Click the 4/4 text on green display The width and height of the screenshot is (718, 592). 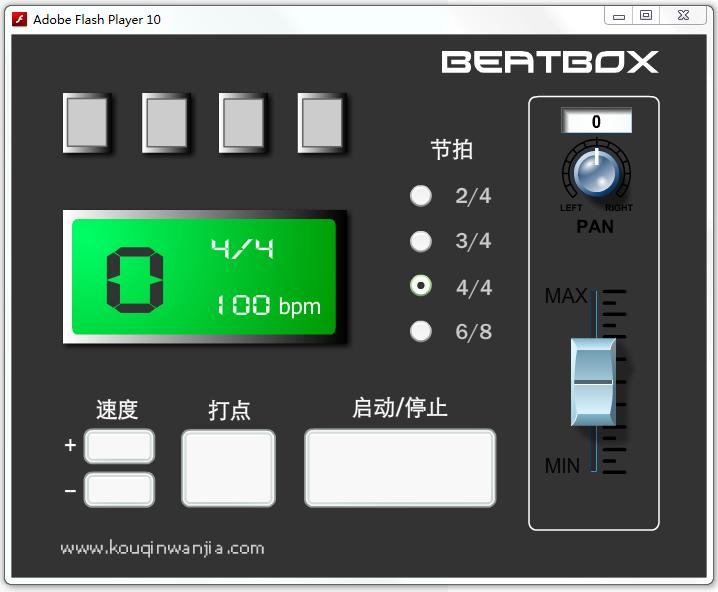(x=242, y=249)
